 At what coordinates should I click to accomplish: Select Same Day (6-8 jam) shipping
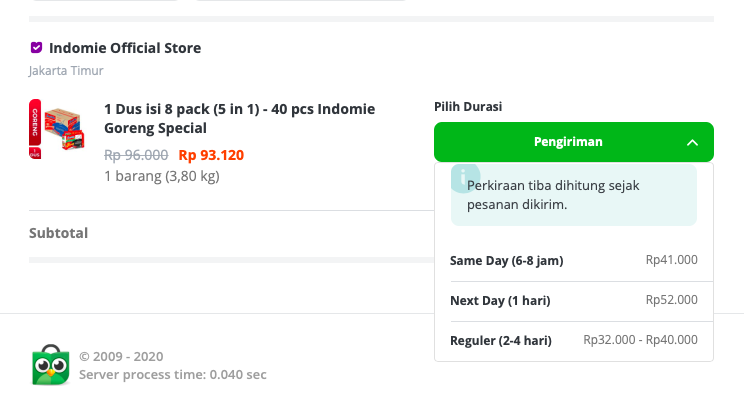point(574,261)
